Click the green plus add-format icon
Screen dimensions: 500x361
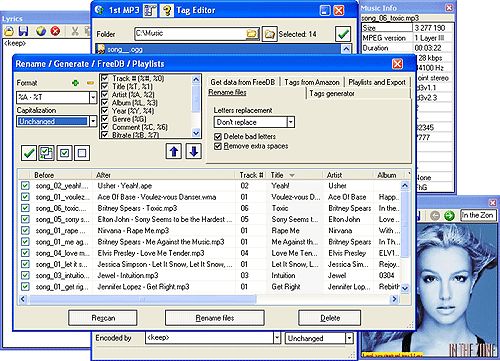pos(75,83)
